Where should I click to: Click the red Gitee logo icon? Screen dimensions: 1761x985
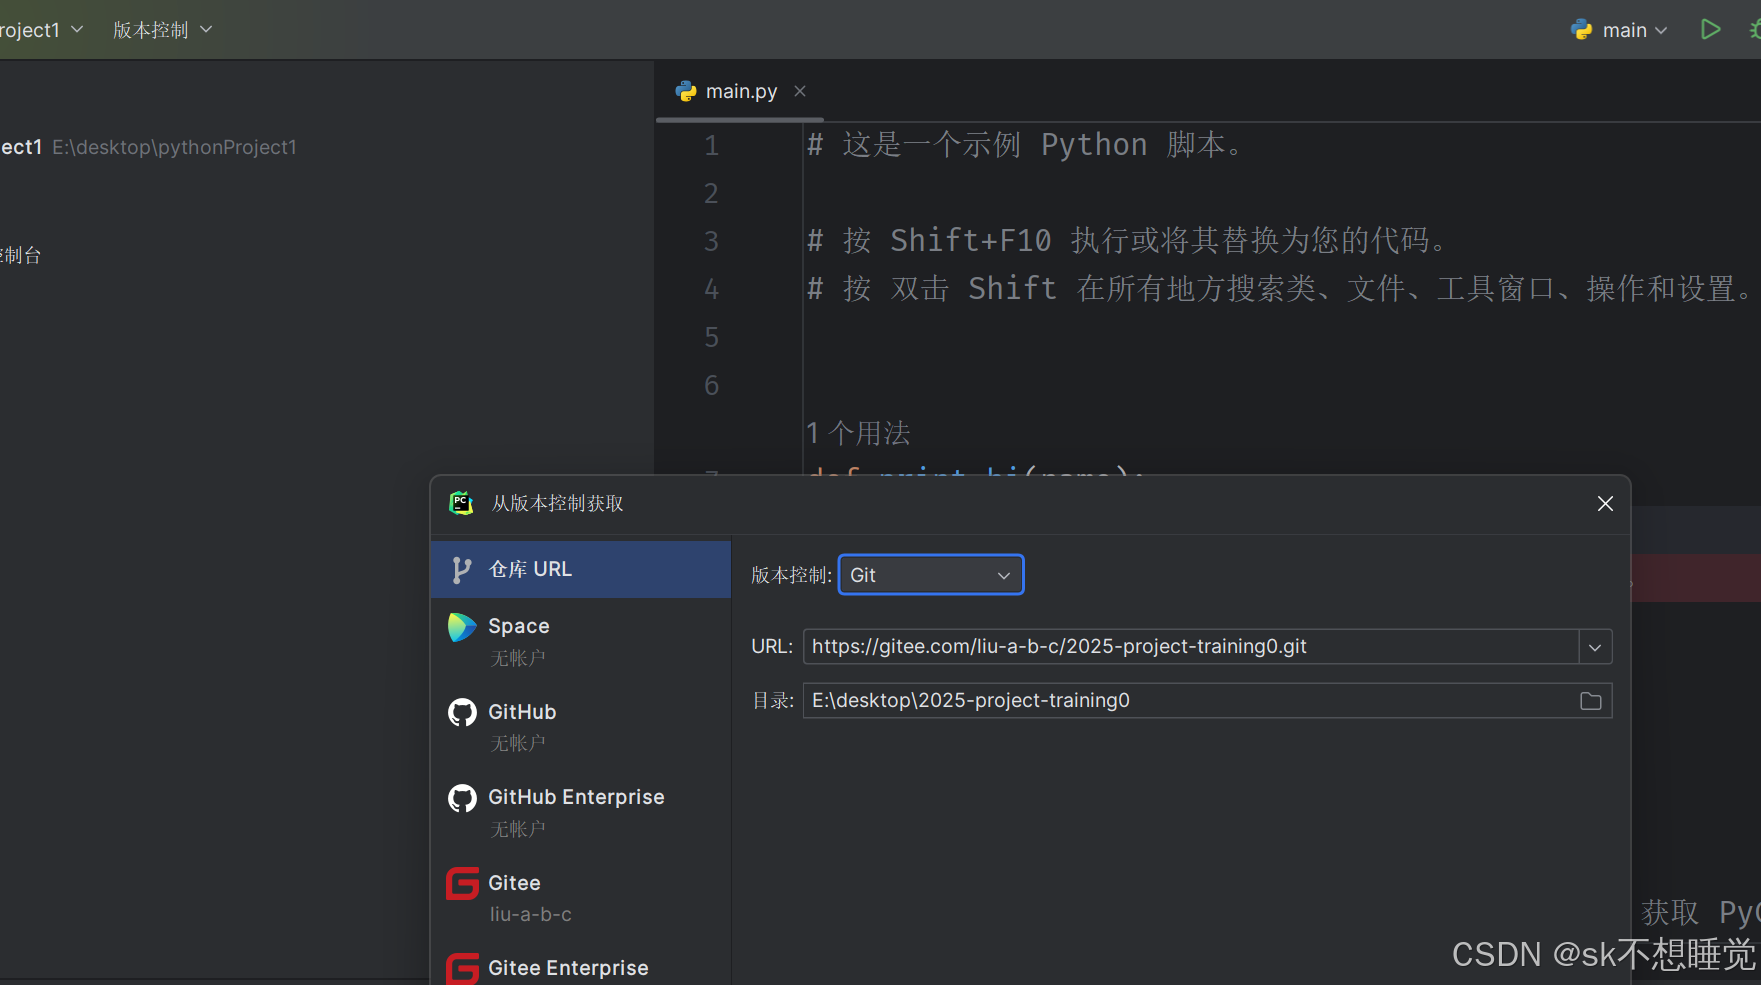tap(462, 883)
